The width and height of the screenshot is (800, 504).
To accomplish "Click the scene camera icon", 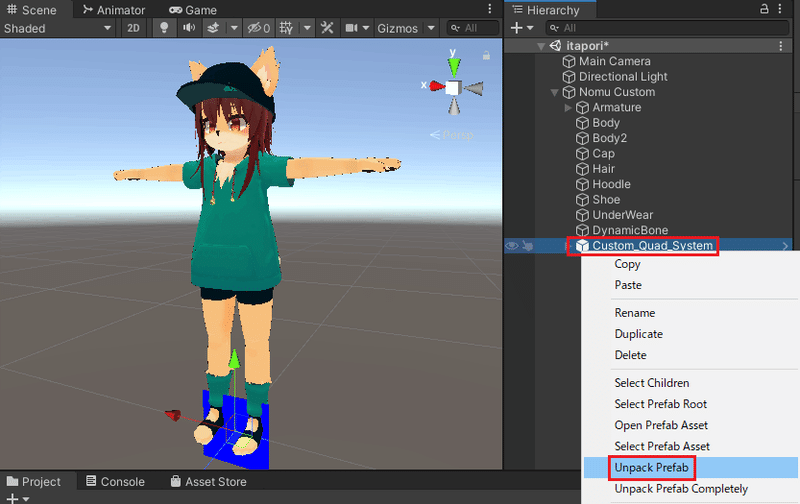I will click(x=351, y=28).
